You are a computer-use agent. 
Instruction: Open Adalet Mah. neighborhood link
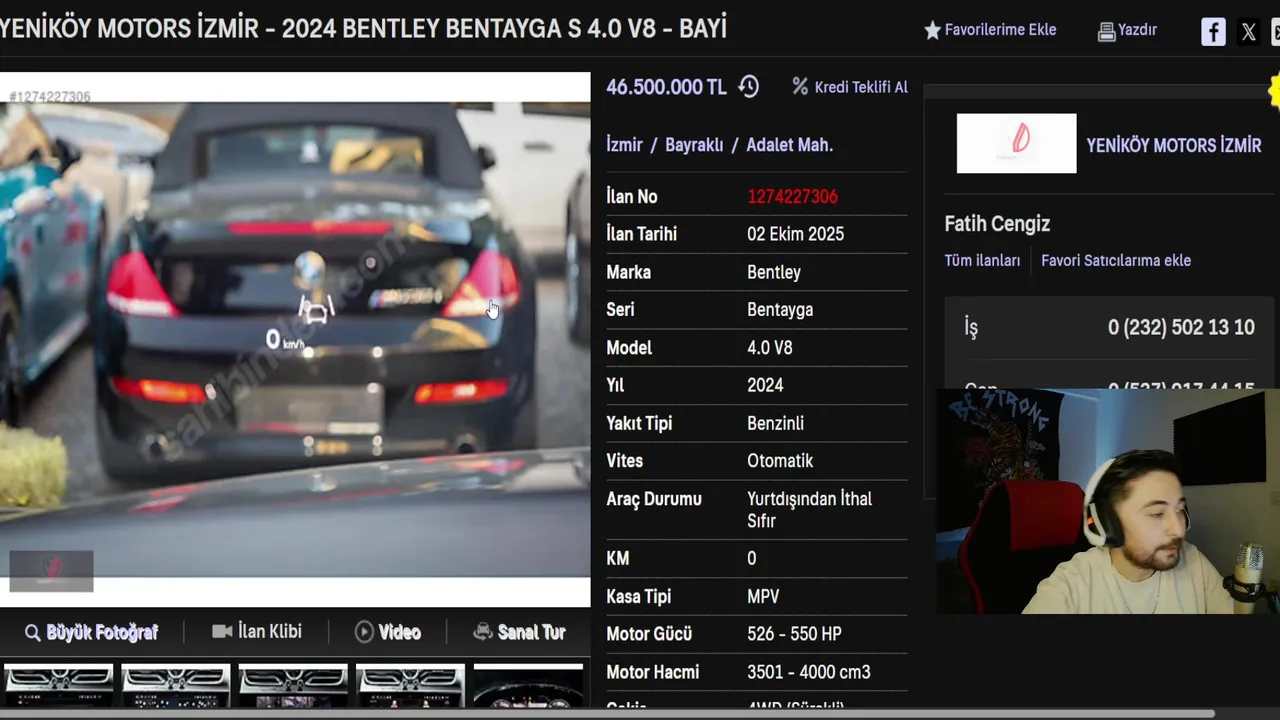coord(789,145)
